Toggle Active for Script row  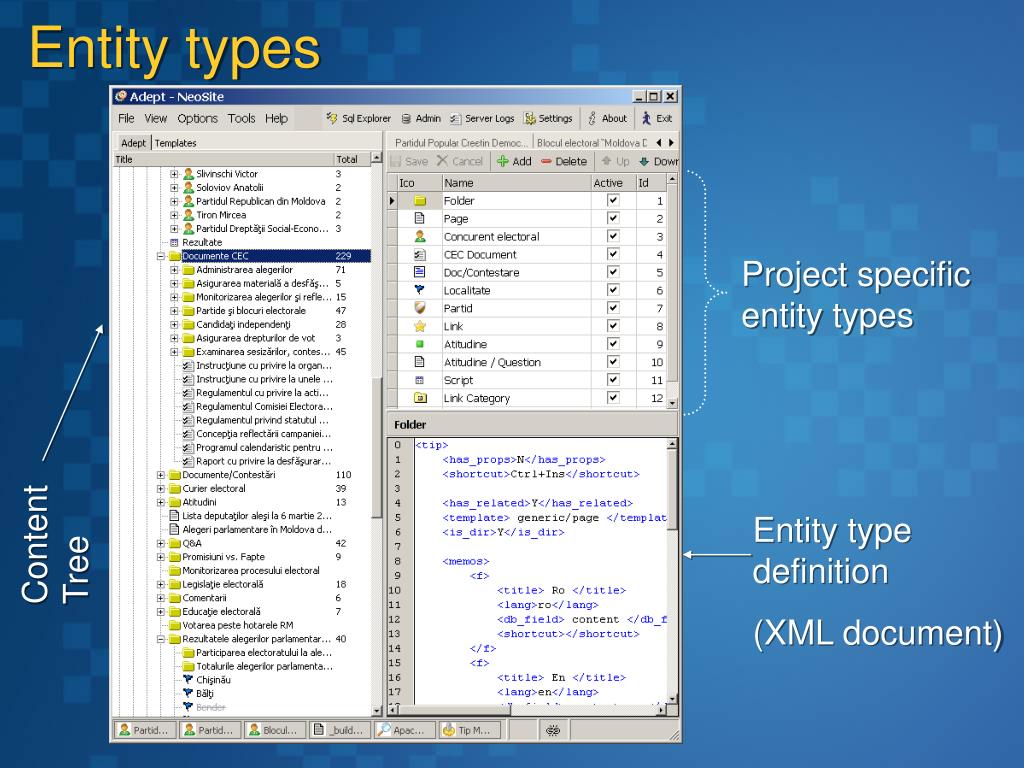coord(613,379)
